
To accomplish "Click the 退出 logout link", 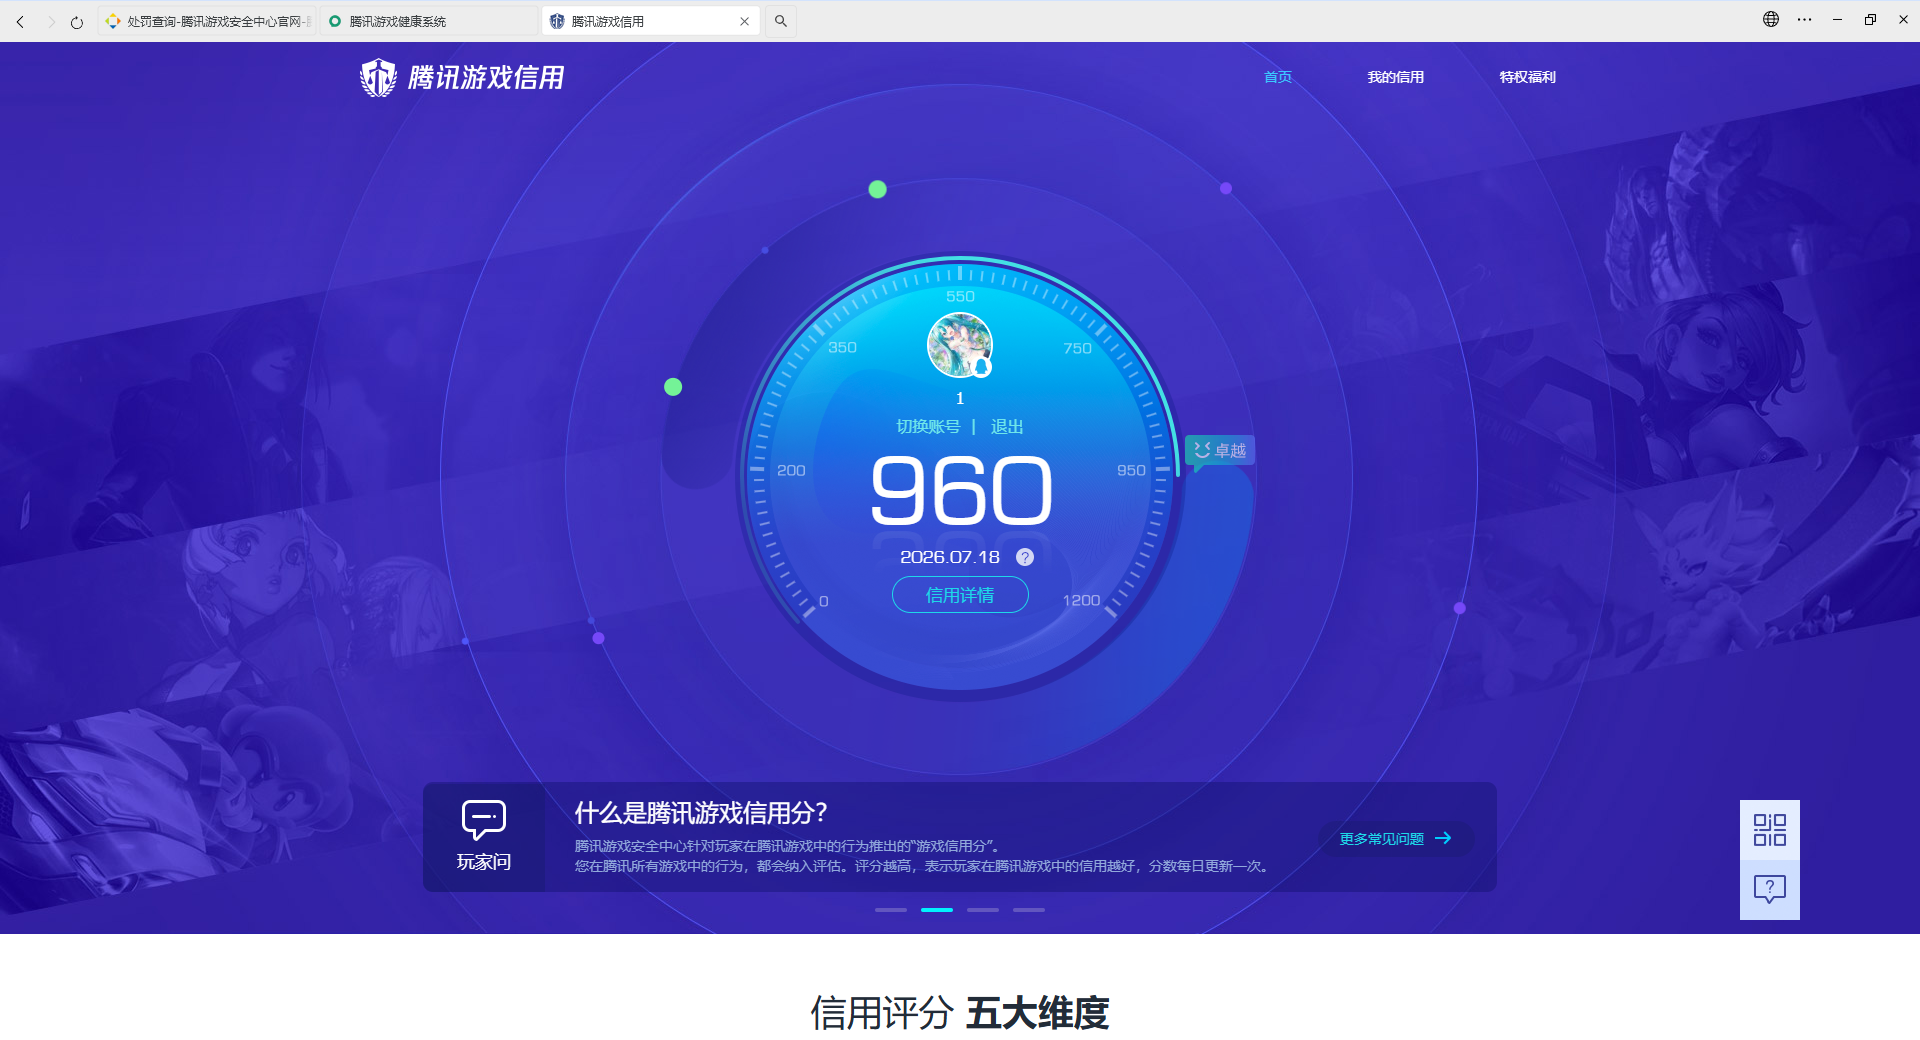I will coord(1007,426).
